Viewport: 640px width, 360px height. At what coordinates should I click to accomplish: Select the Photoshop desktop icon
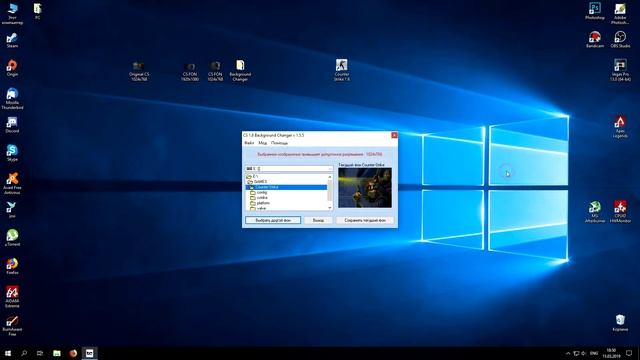pyautogui.click(x=595, y=11)
